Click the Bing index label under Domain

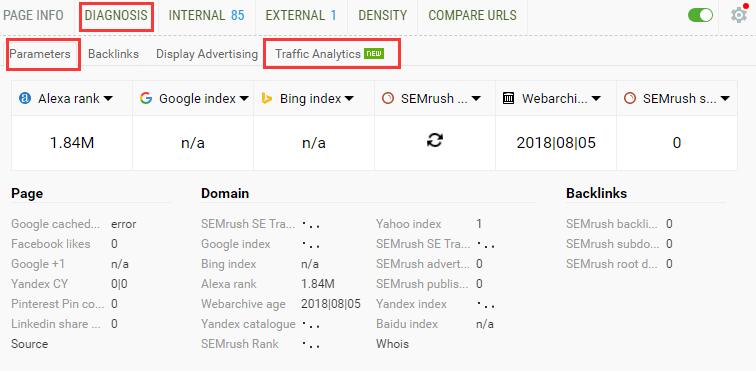click(228, 264)
